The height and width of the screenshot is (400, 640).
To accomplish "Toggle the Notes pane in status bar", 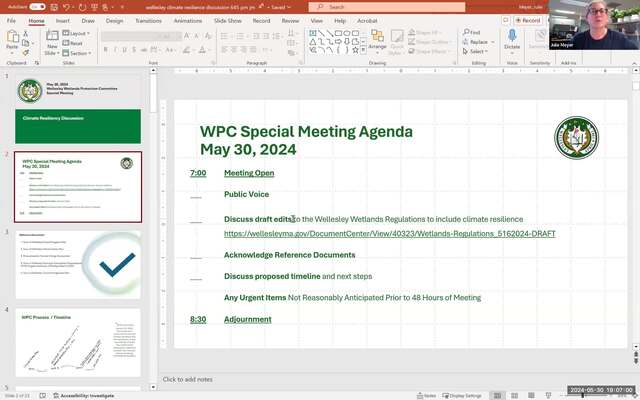I will (x=427, y=395).
